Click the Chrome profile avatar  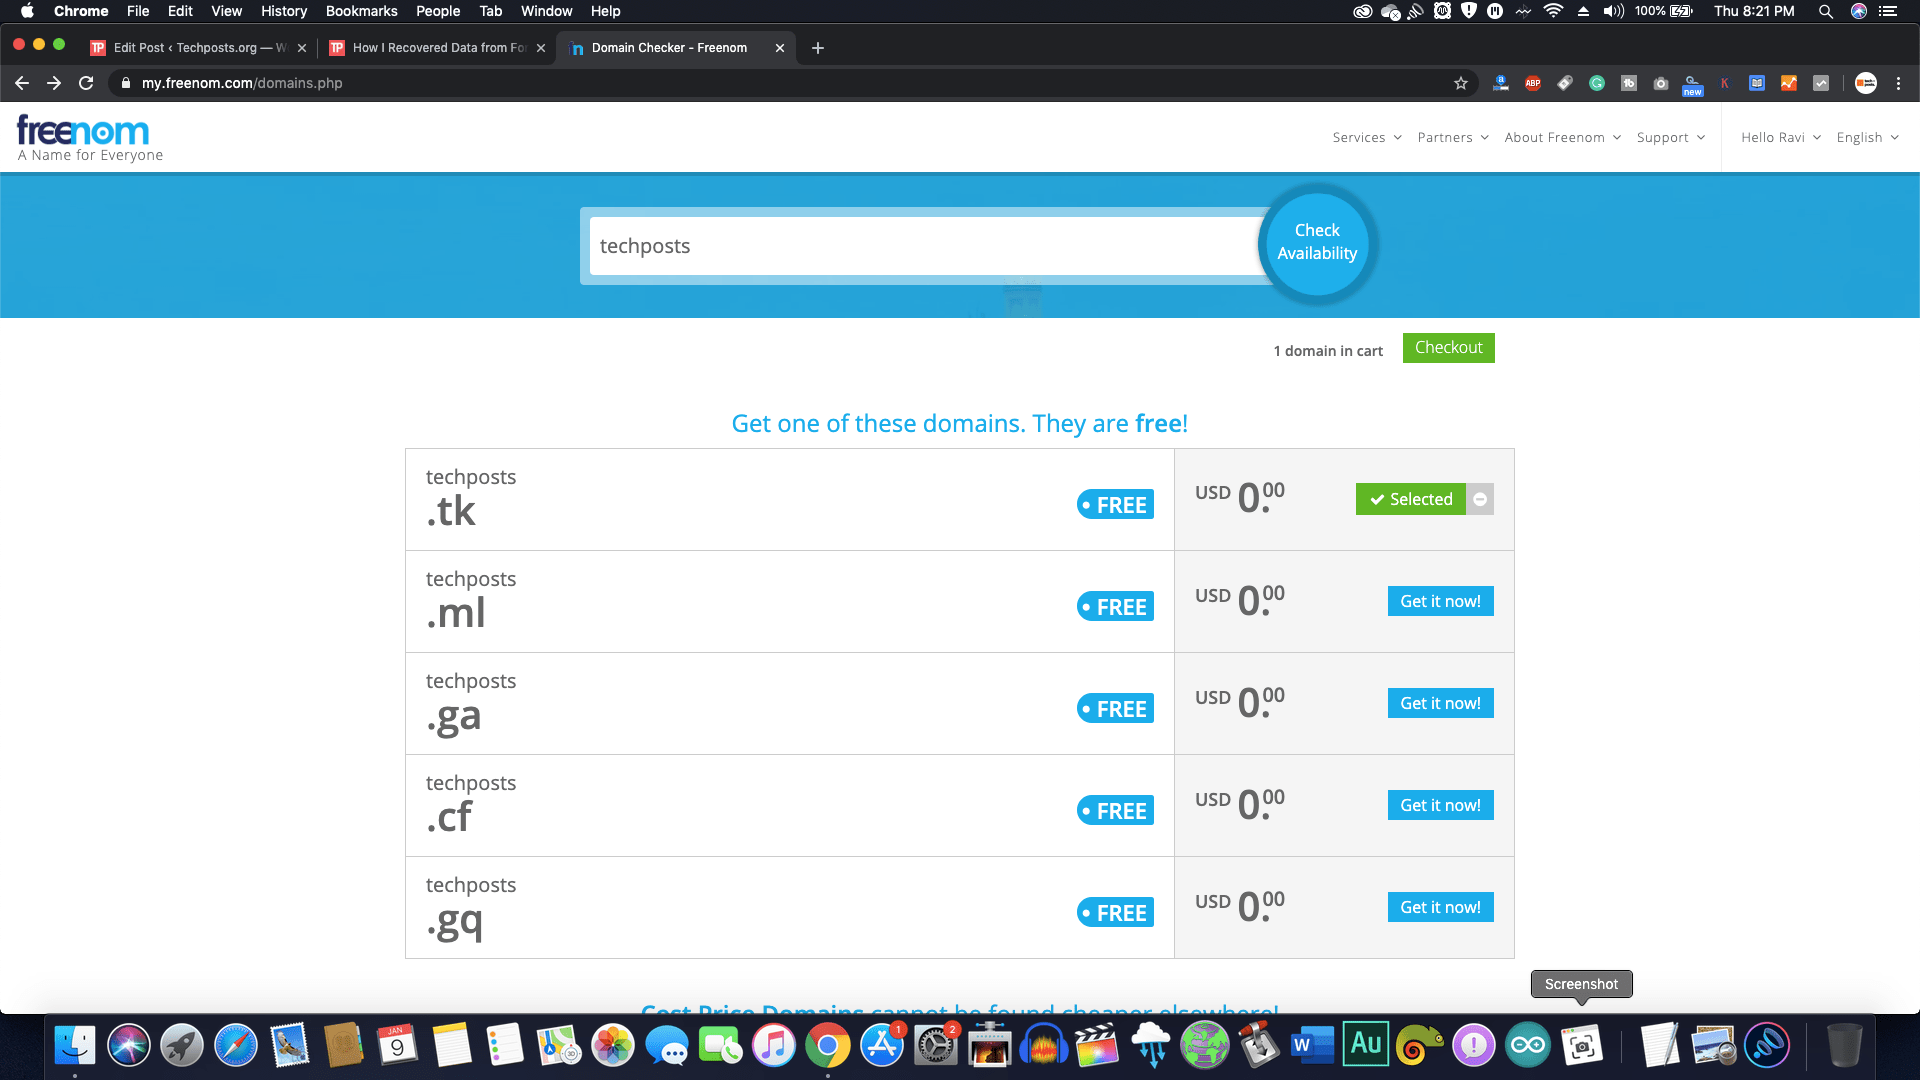[x=1866, y=83]
